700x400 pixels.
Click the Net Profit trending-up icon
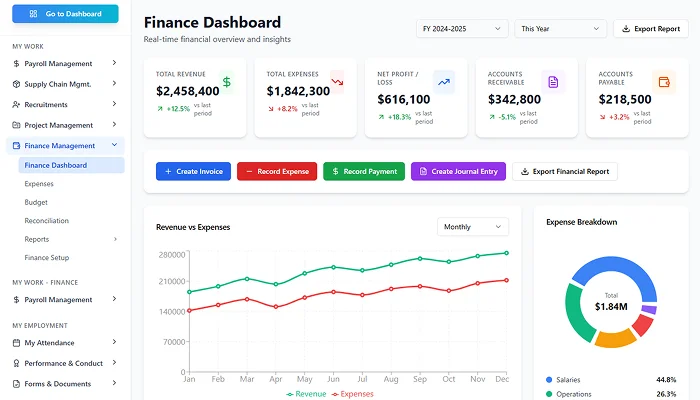443,82
